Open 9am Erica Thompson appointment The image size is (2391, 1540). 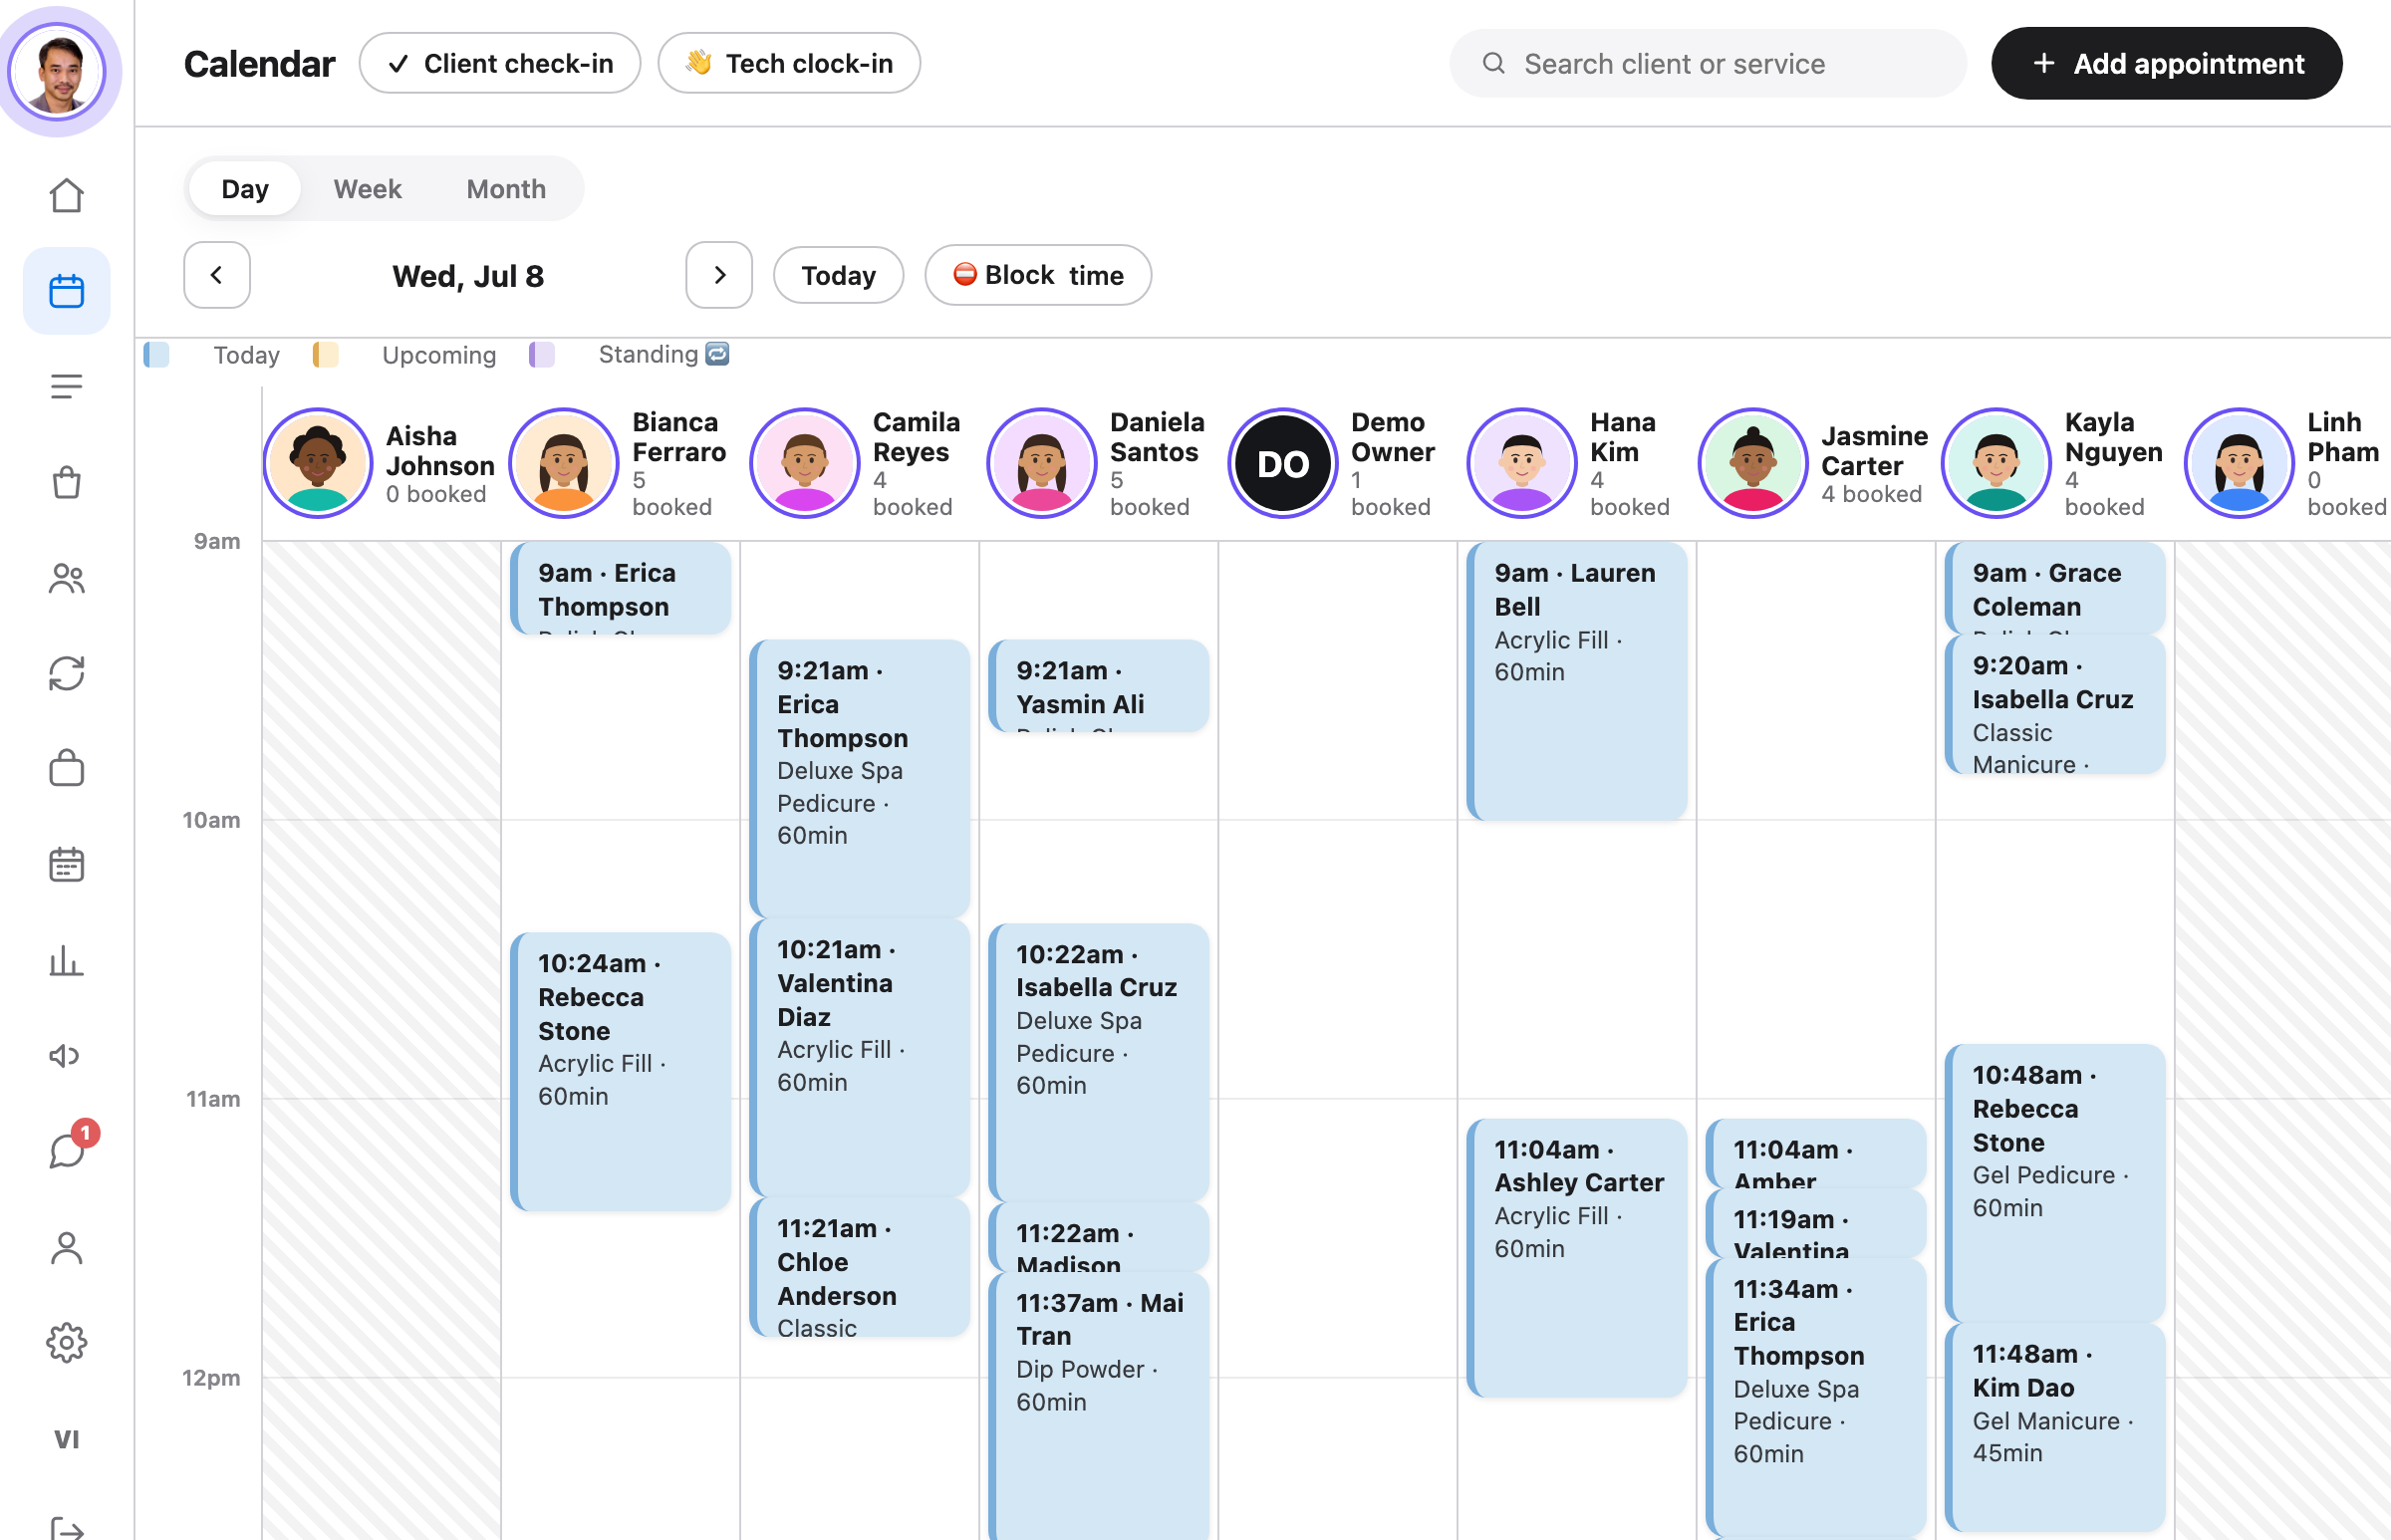(x=621, y=589)
